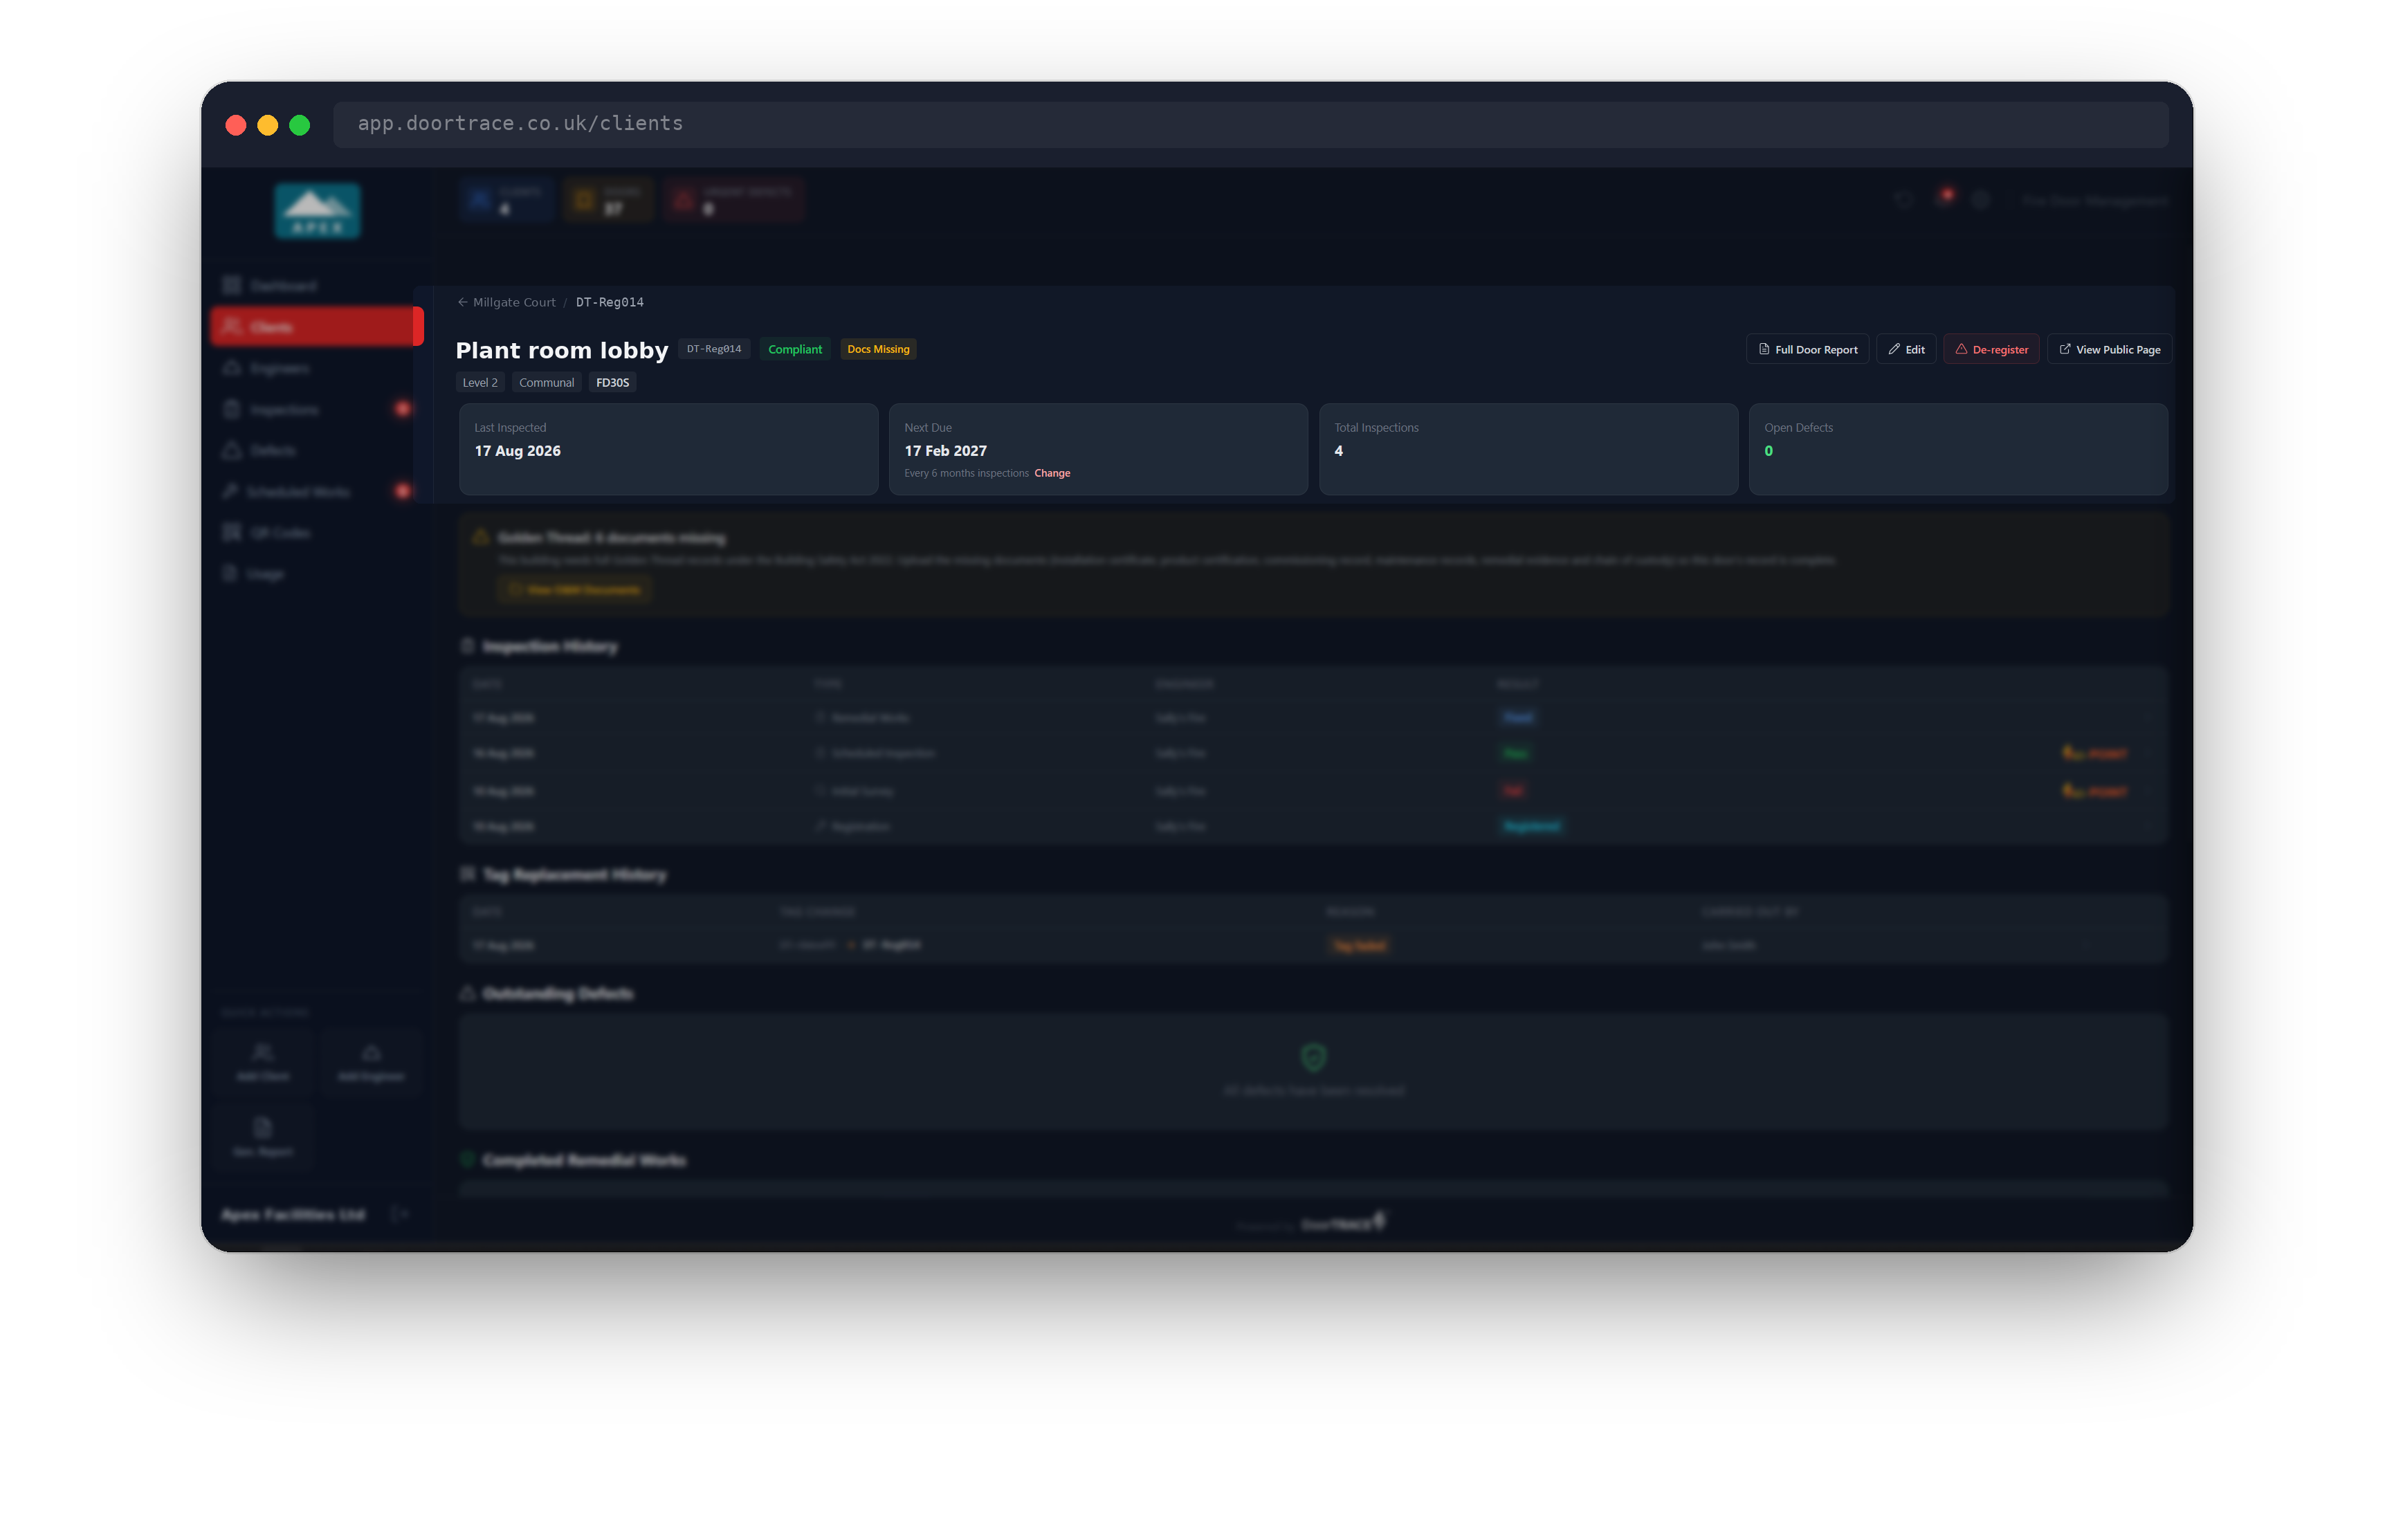Click the Level 2 tag
The height and width of the screenshot is (1540, 2394).
[480, 382]
